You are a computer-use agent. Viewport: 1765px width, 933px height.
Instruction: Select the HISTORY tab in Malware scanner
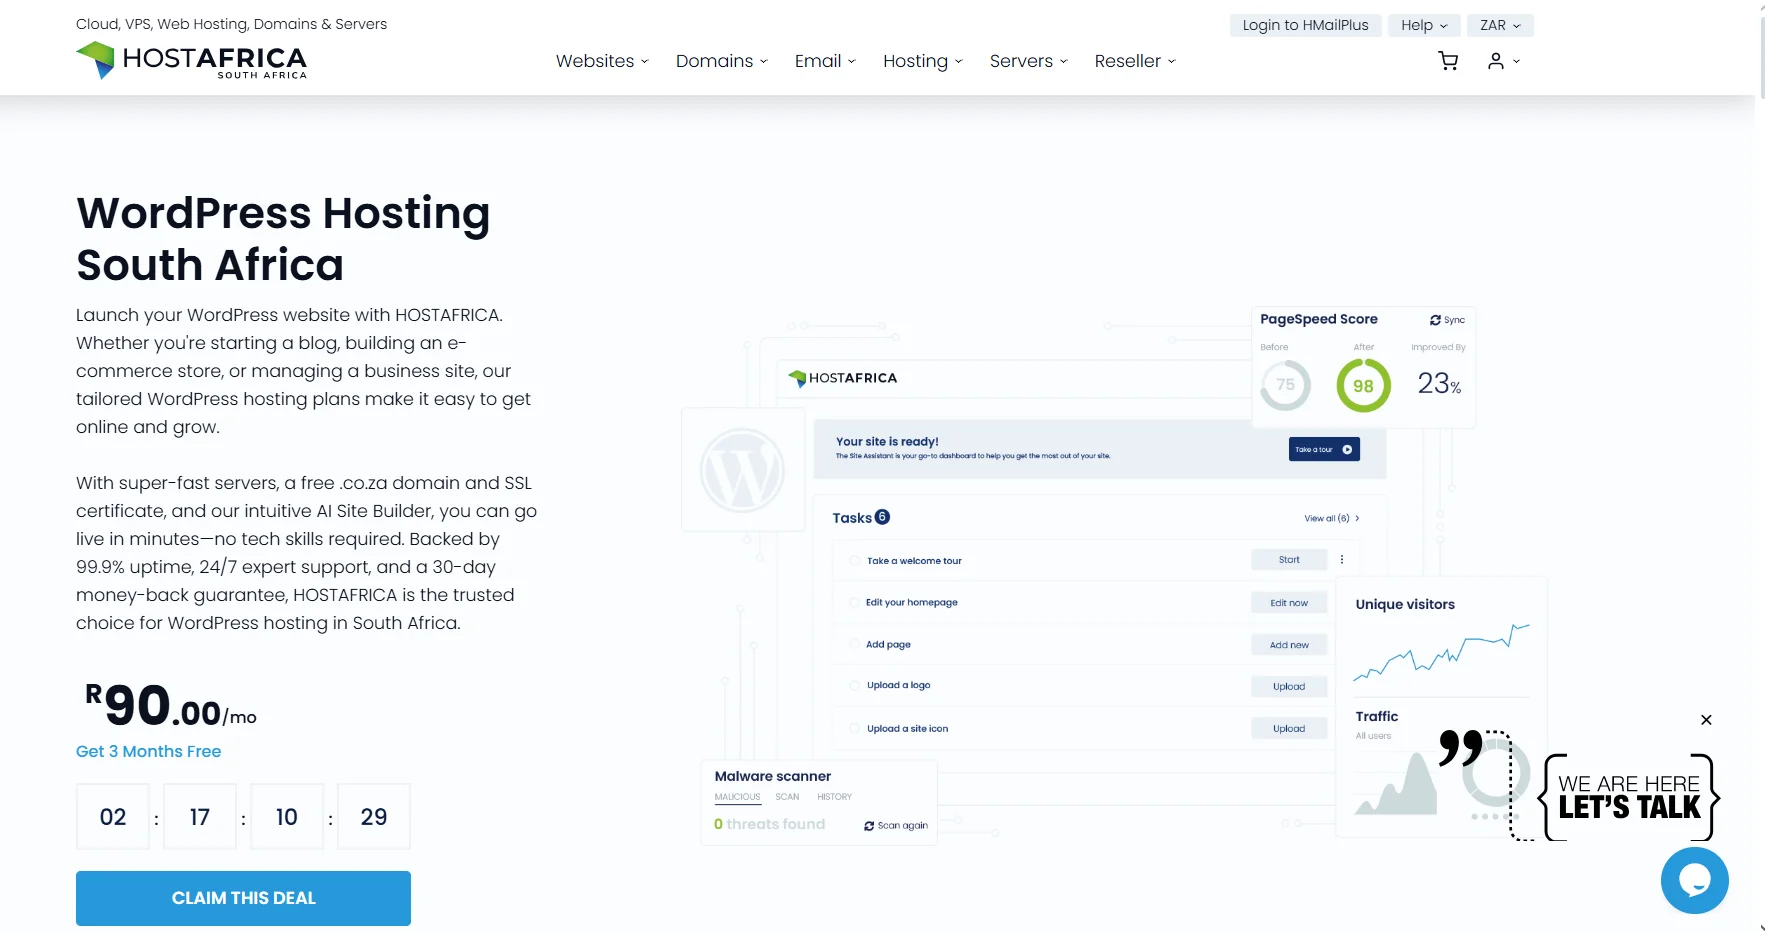coord(834,797)
